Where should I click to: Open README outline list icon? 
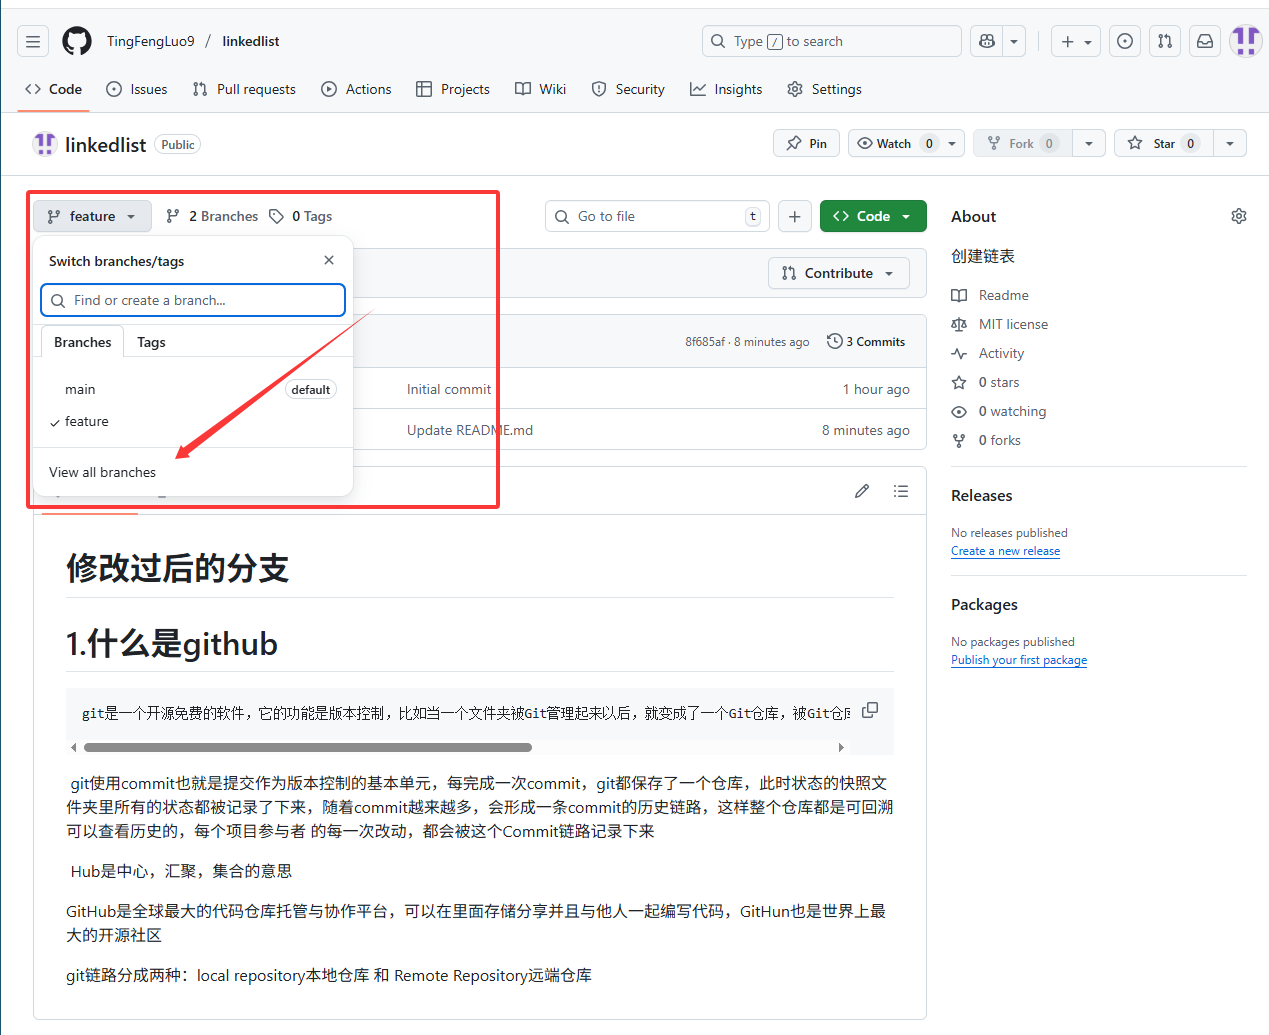coord(901,491)
